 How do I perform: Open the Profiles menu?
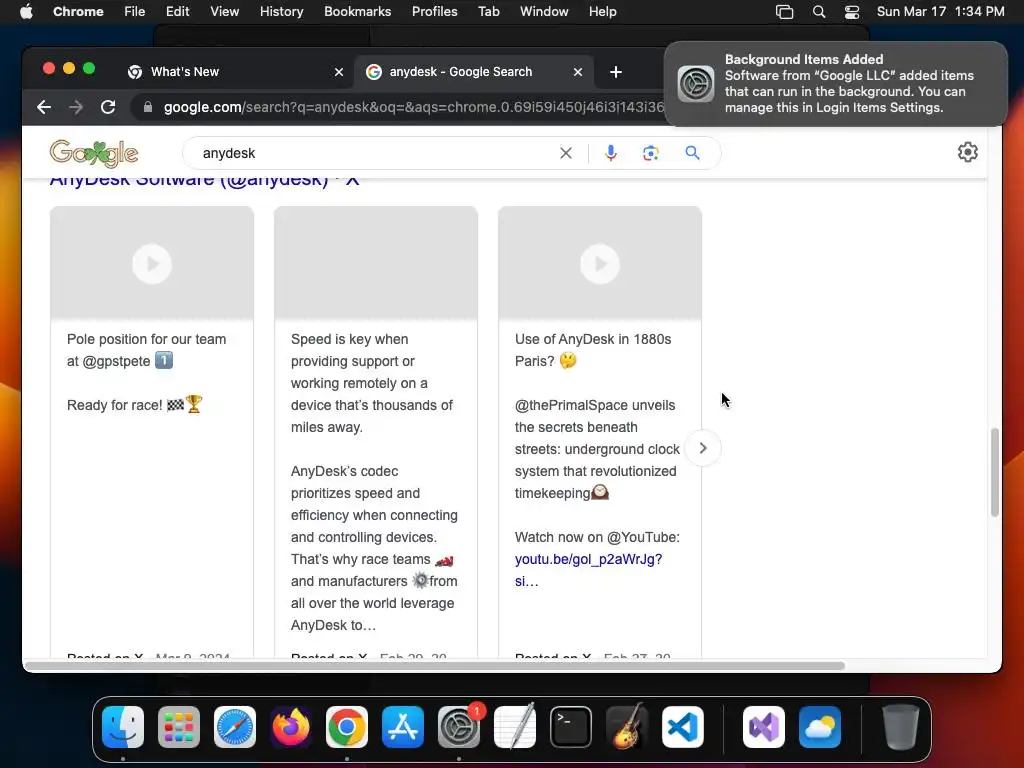pos(434,12)
